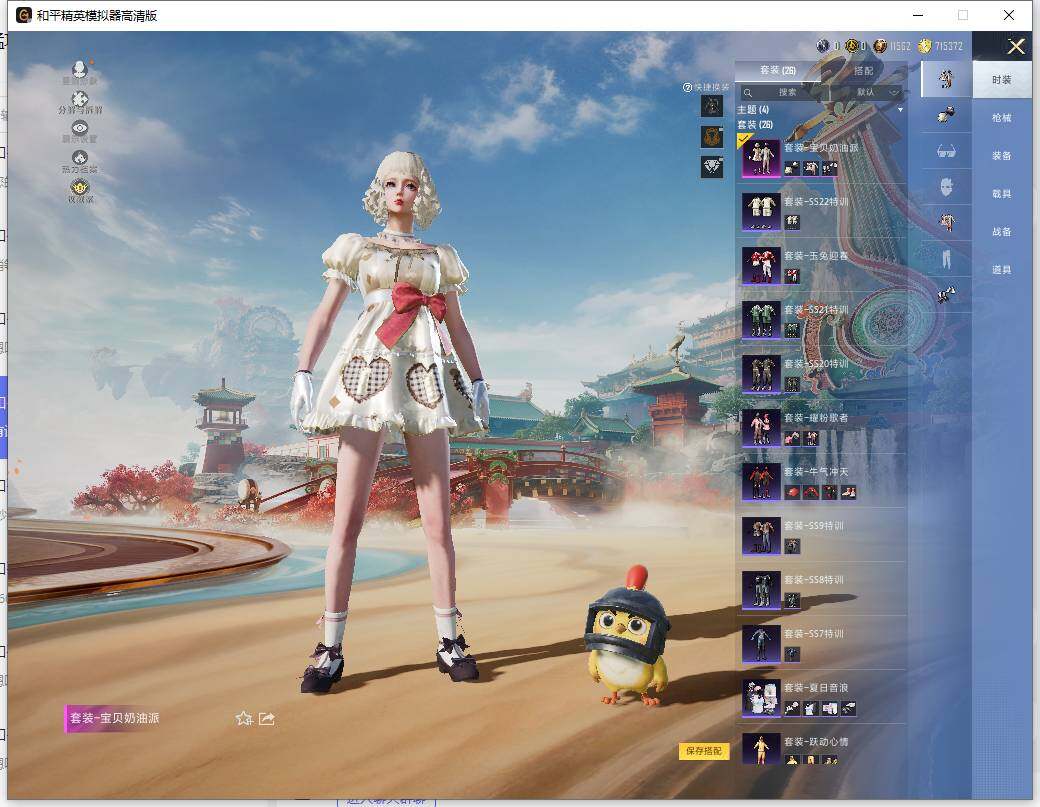Open the 收藏家 collector badge icon

pos(80,187)
